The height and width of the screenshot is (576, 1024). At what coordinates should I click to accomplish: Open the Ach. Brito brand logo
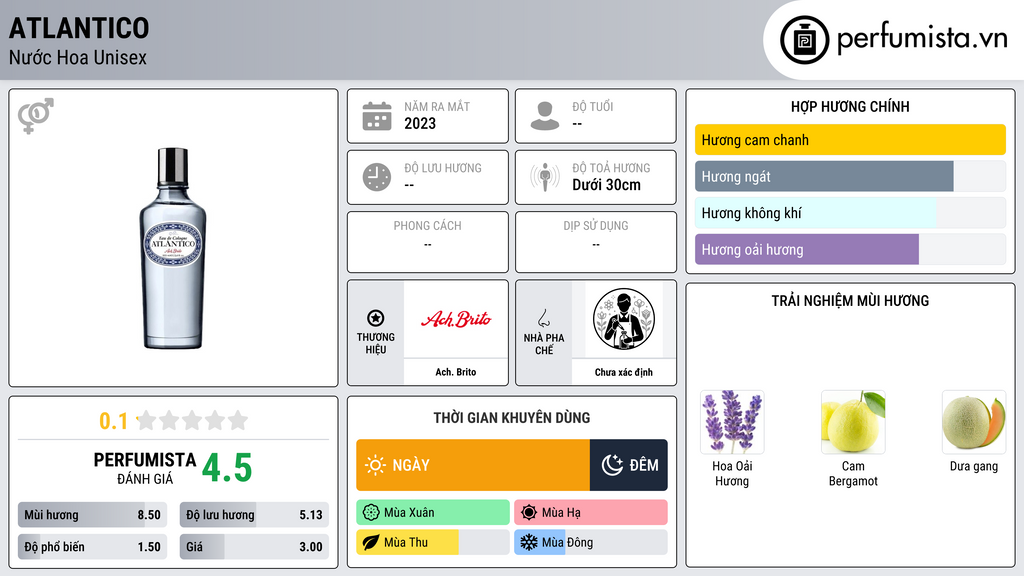[x=456, y=319]
